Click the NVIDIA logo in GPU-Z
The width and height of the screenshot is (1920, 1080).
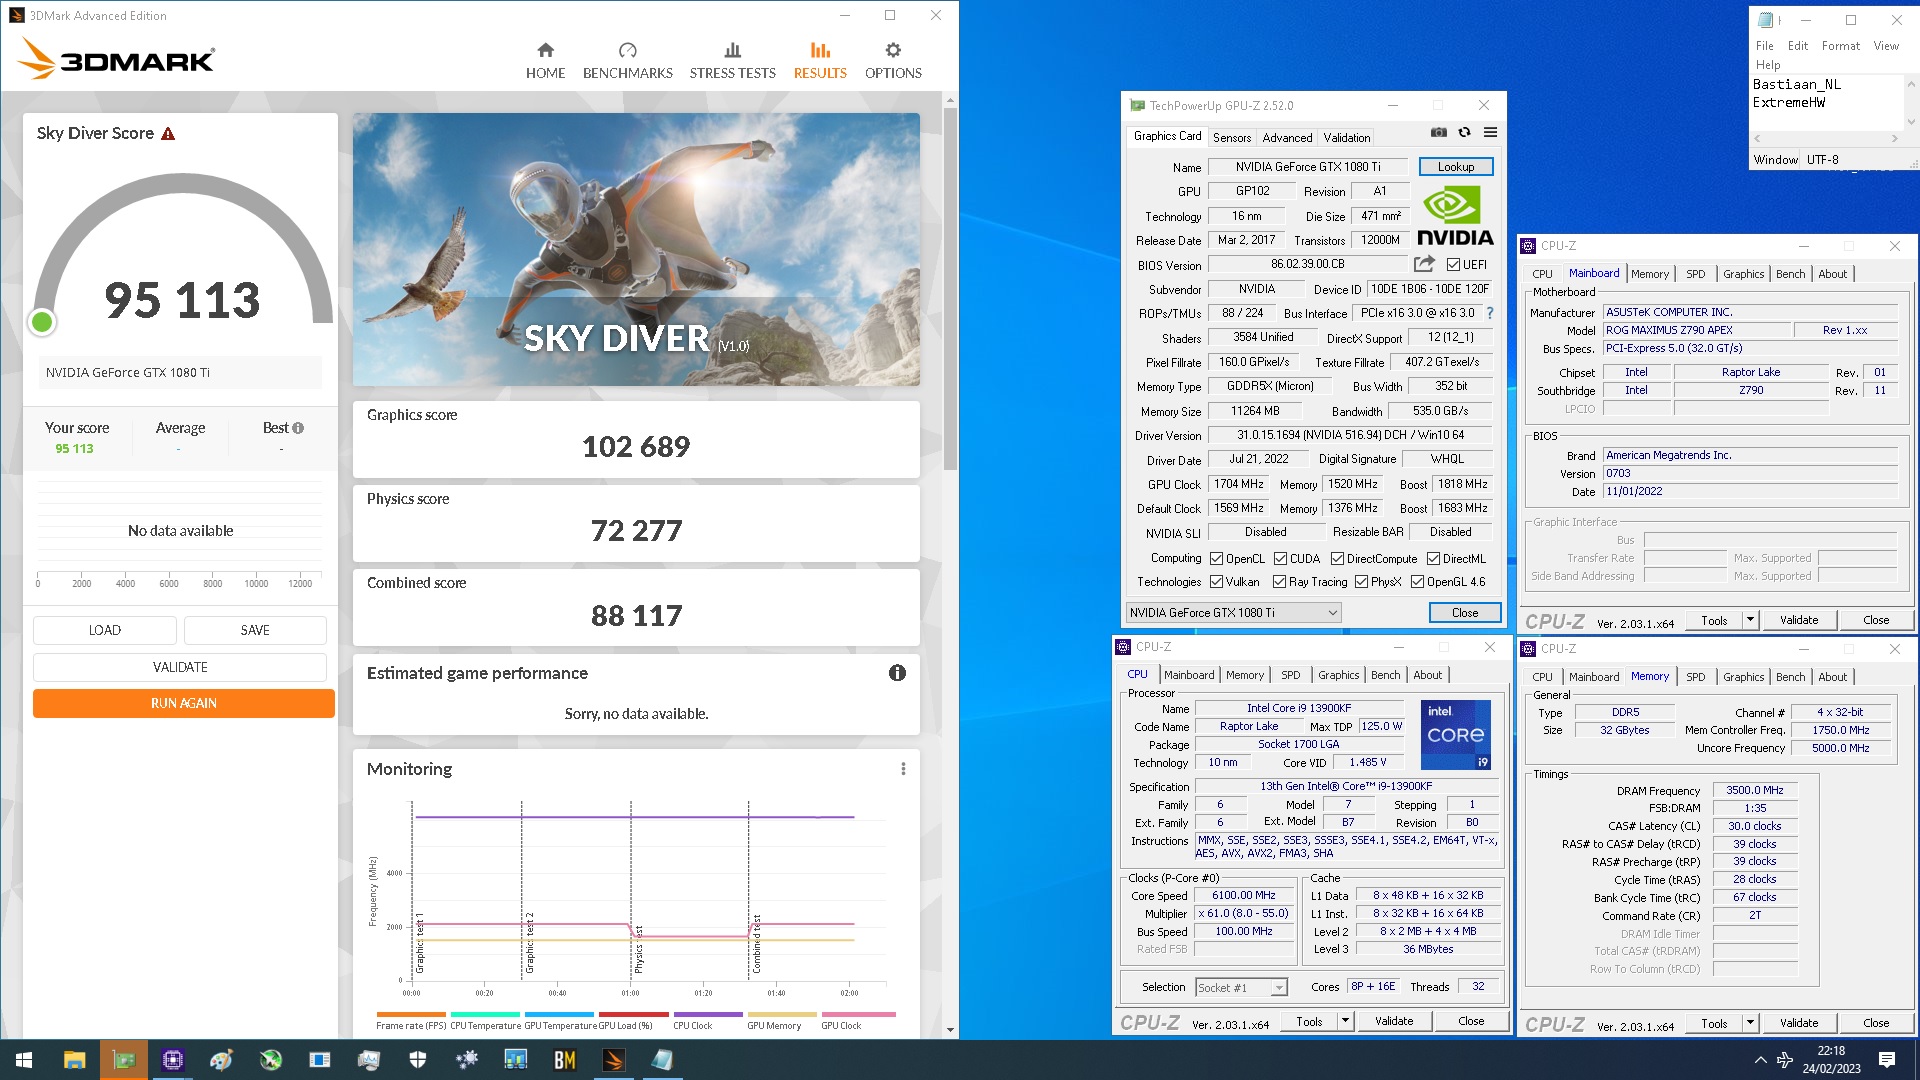click(x=1455, y=217)
